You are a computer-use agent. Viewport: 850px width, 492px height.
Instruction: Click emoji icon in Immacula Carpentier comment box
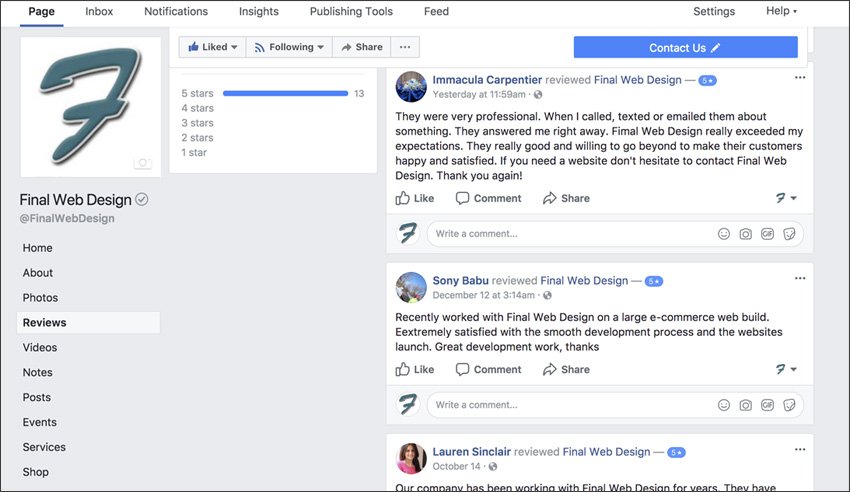click(x=724, y=234)
